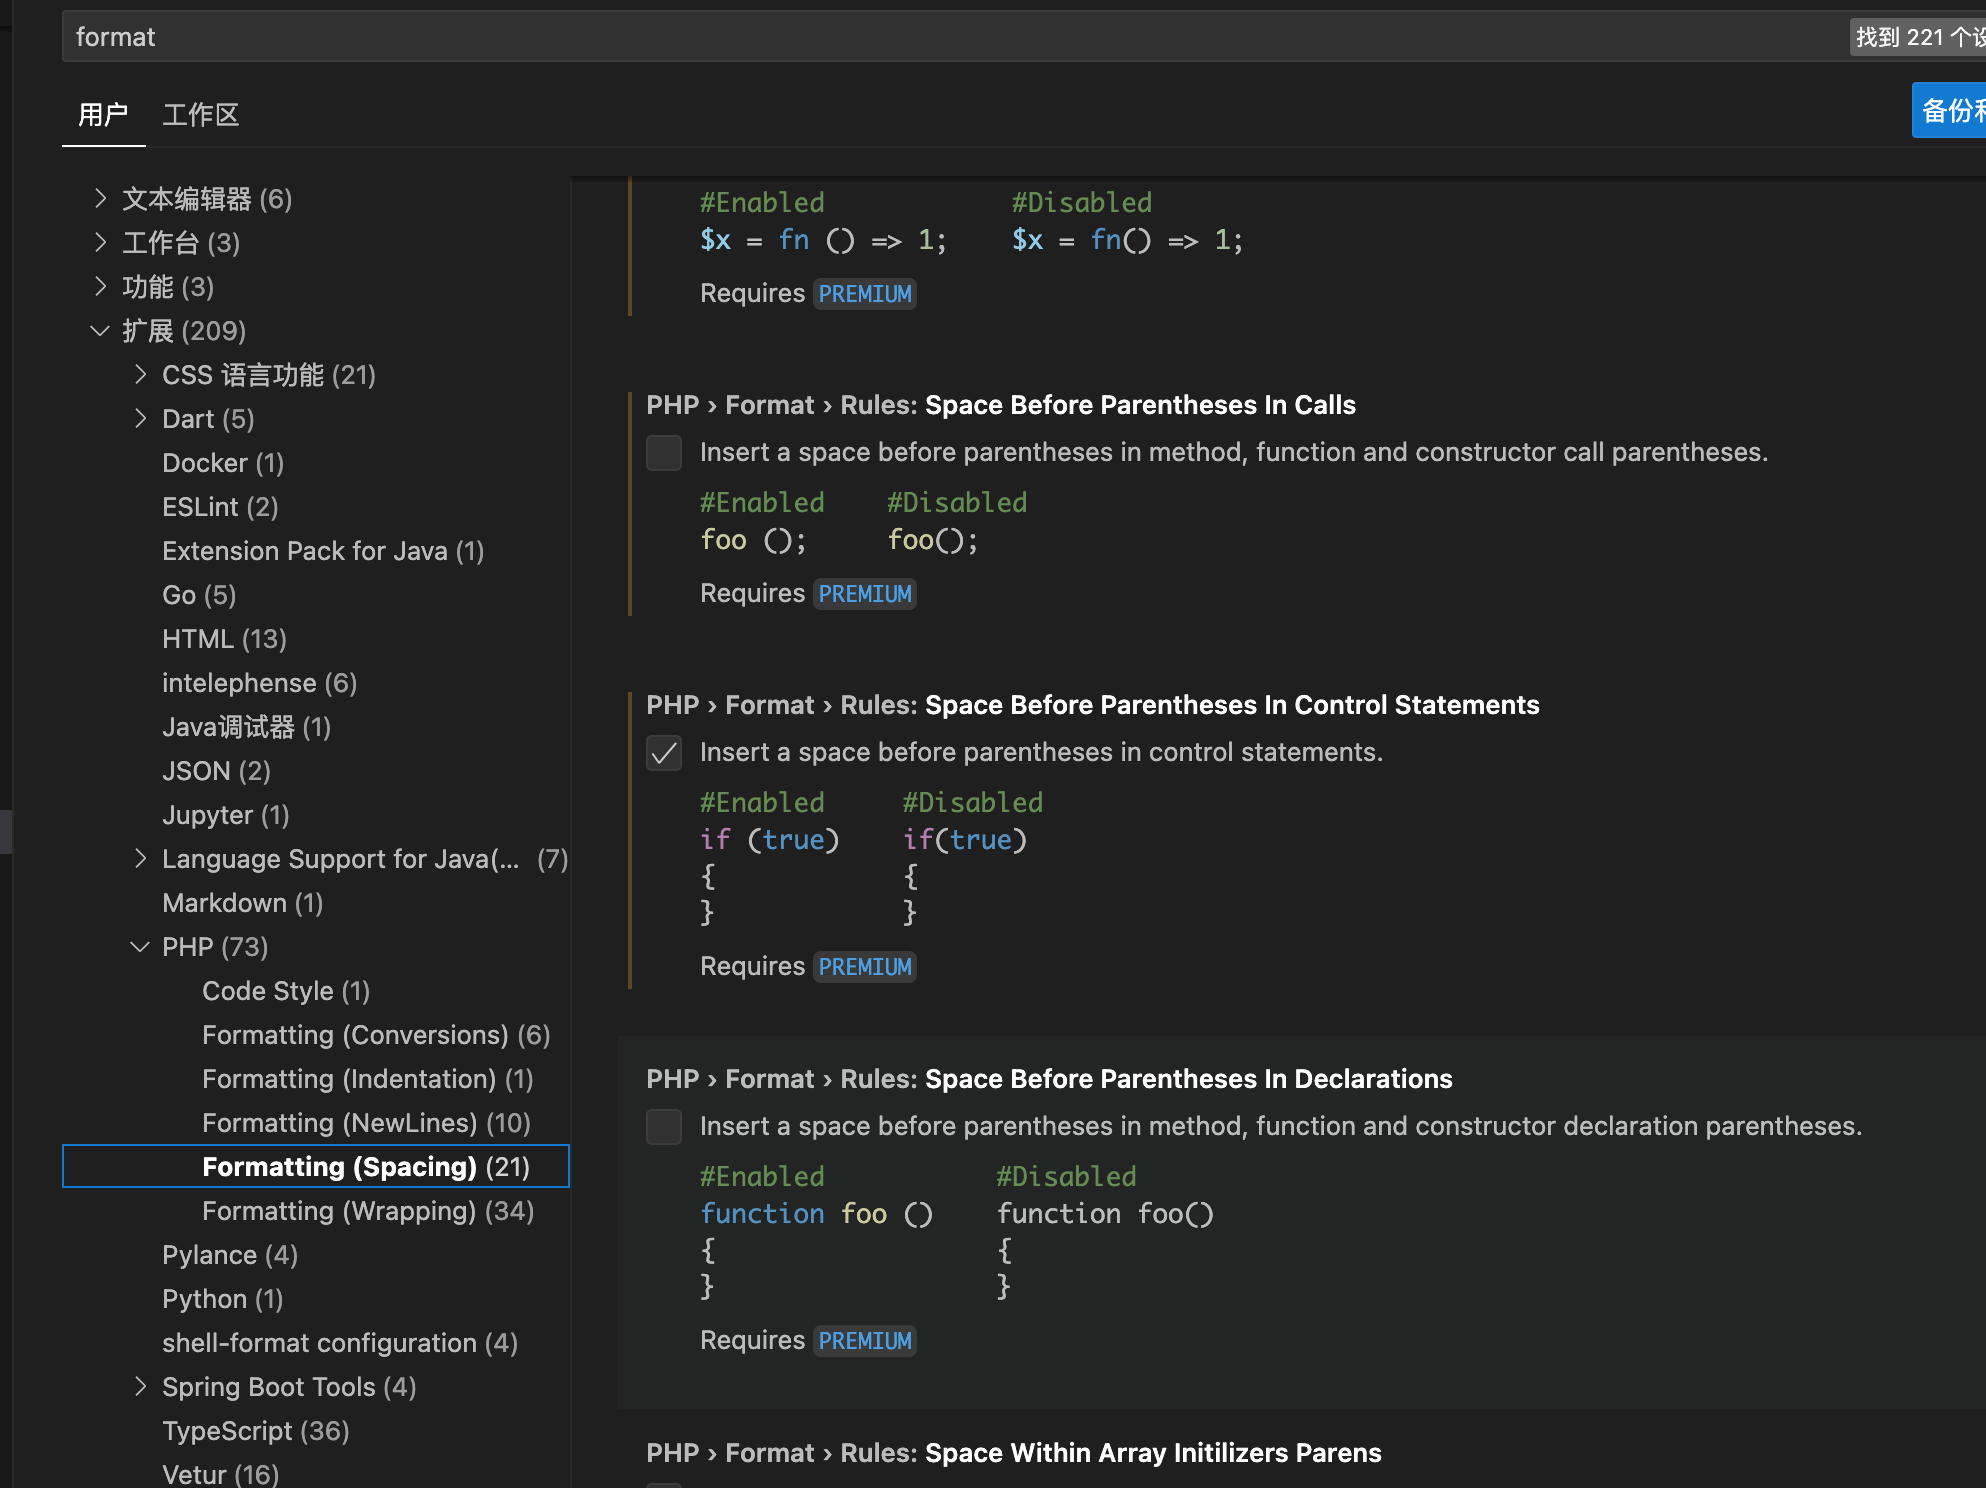Collapse the PHP (73) tree node
The image size is (1986, 1488).
pos(140,947)
